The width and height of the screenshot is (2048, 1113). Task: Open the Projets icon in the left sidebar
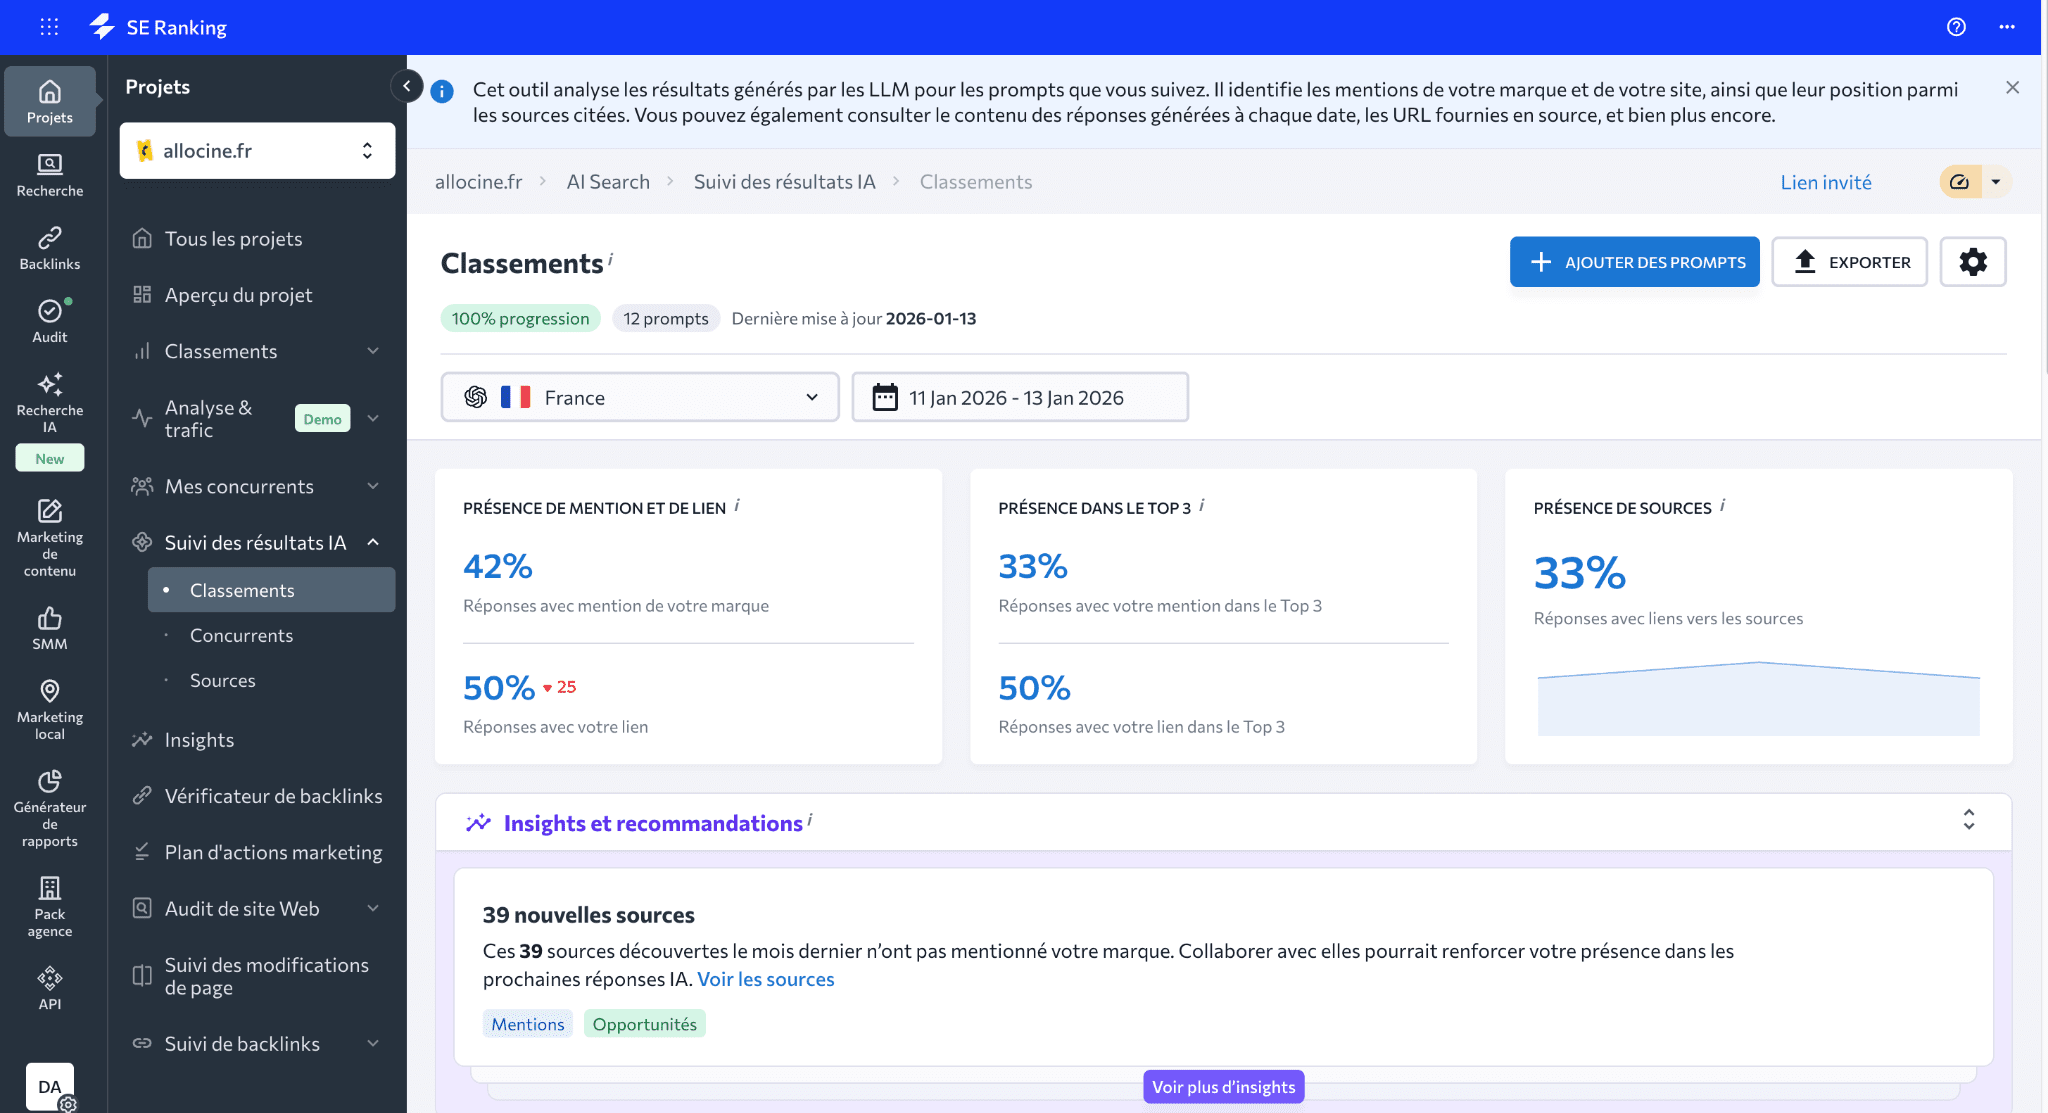49,99
